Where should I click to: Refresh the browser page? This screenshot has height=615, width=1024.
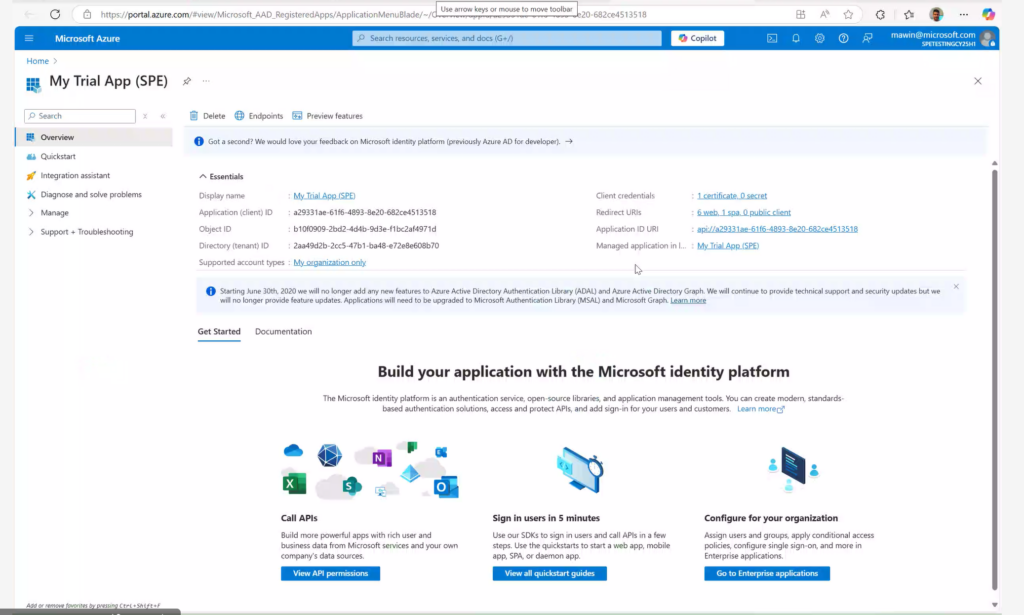tap(55, 14)
